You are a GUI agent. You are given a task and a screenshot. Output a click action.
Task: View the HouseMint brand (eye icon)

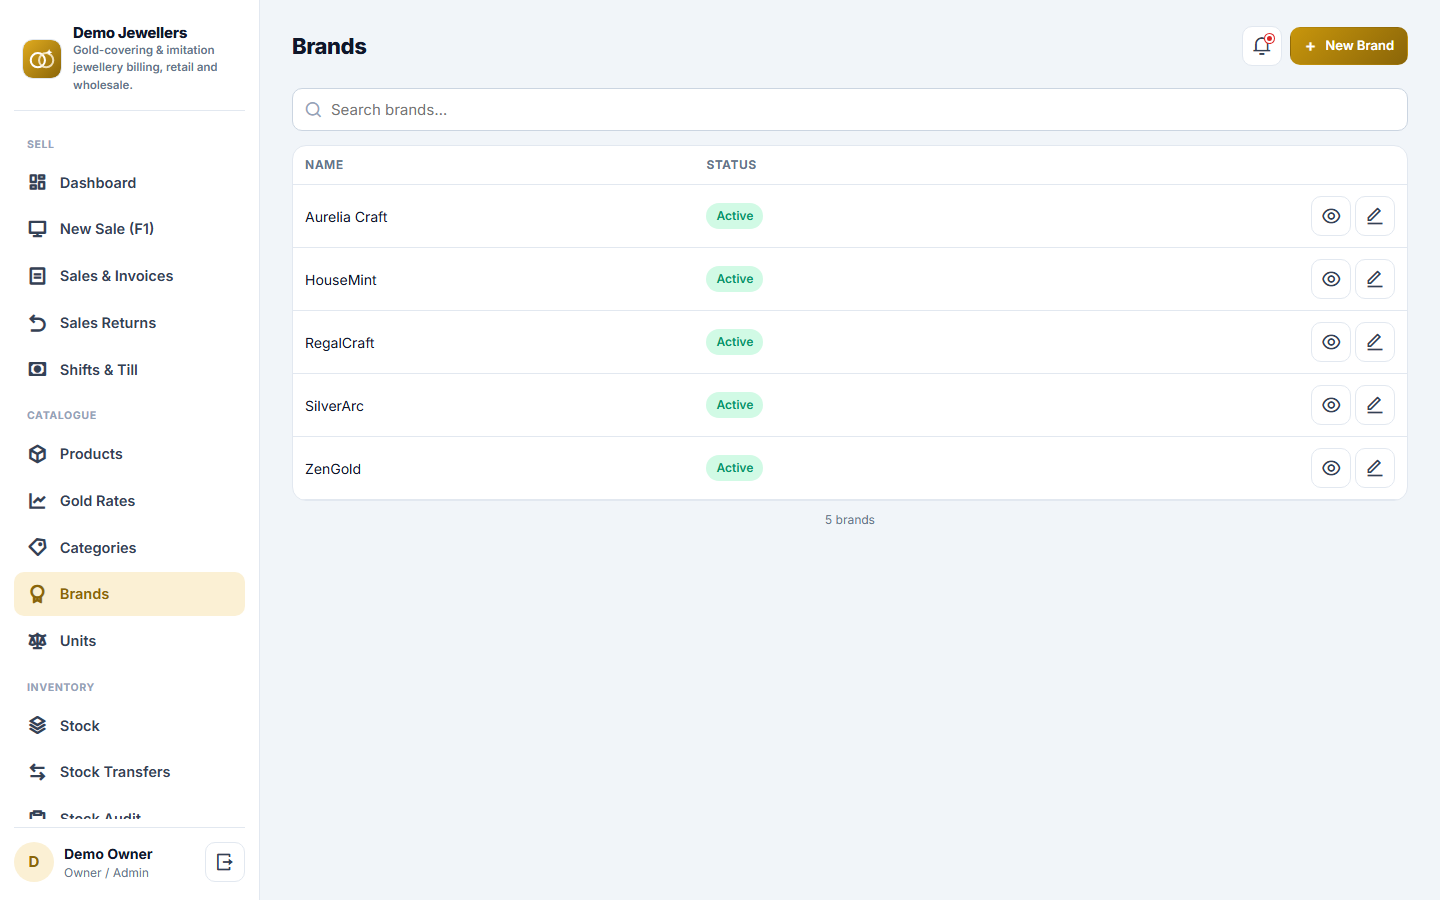pos(1331,279)
